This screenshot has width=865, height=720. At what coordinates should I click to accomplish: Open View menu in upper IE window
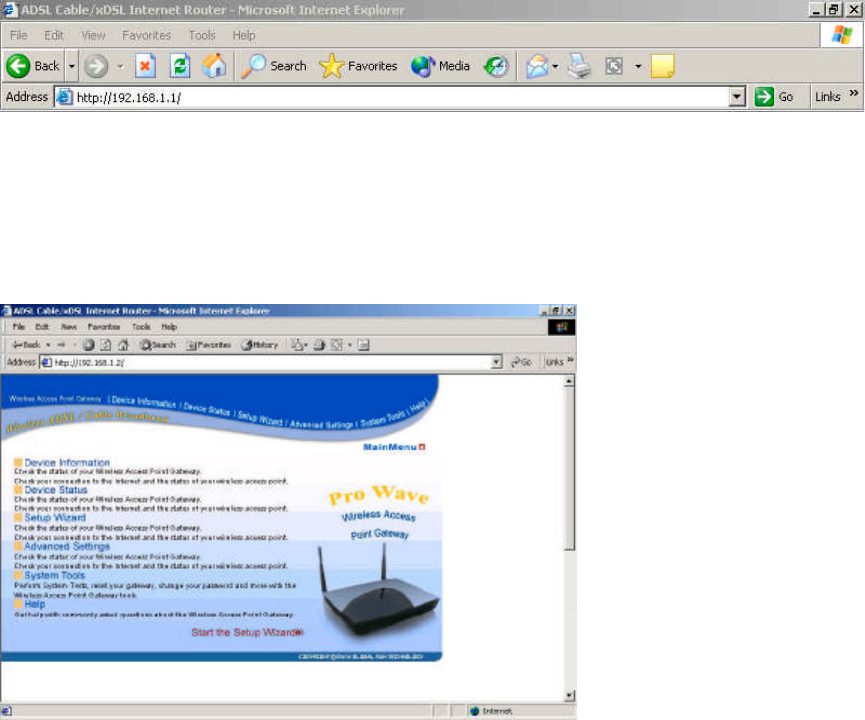pos(93,35)
